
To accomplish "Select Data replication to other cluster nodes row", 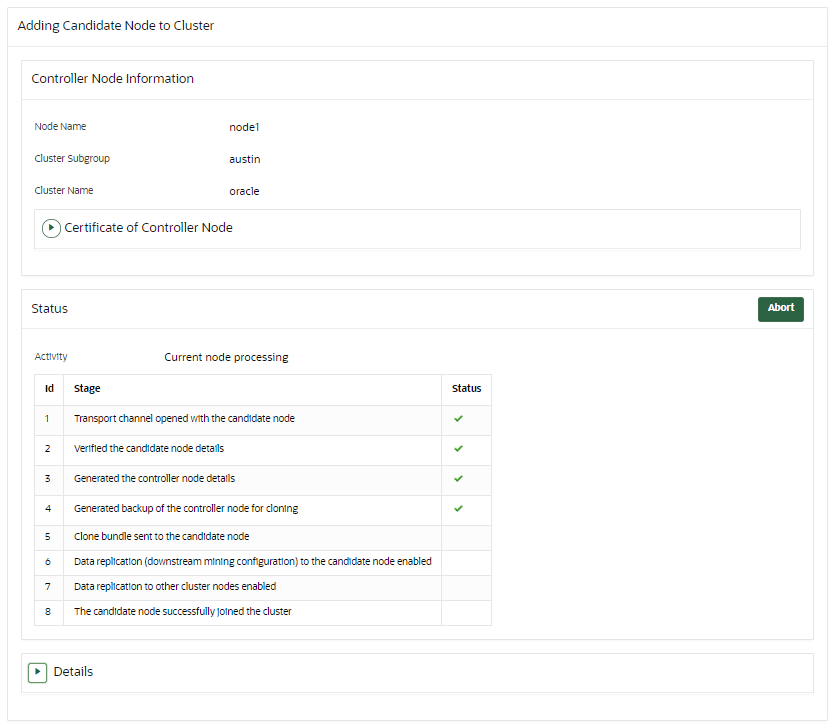I will point(263,588).
